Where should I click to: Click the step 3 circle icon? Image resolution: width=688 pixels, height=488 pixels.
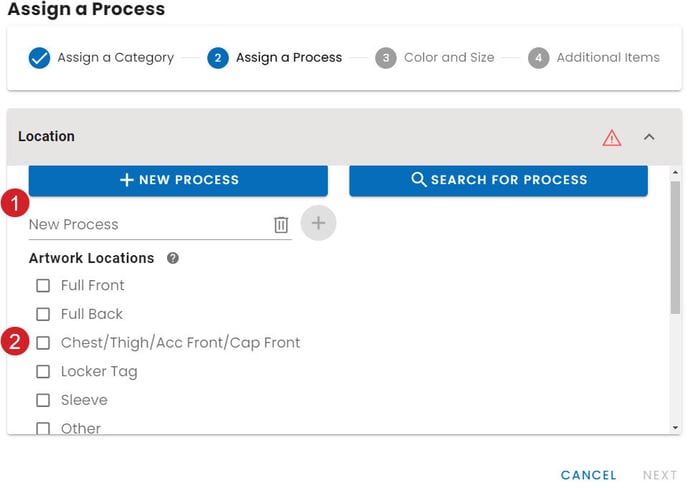coord(386,57)
